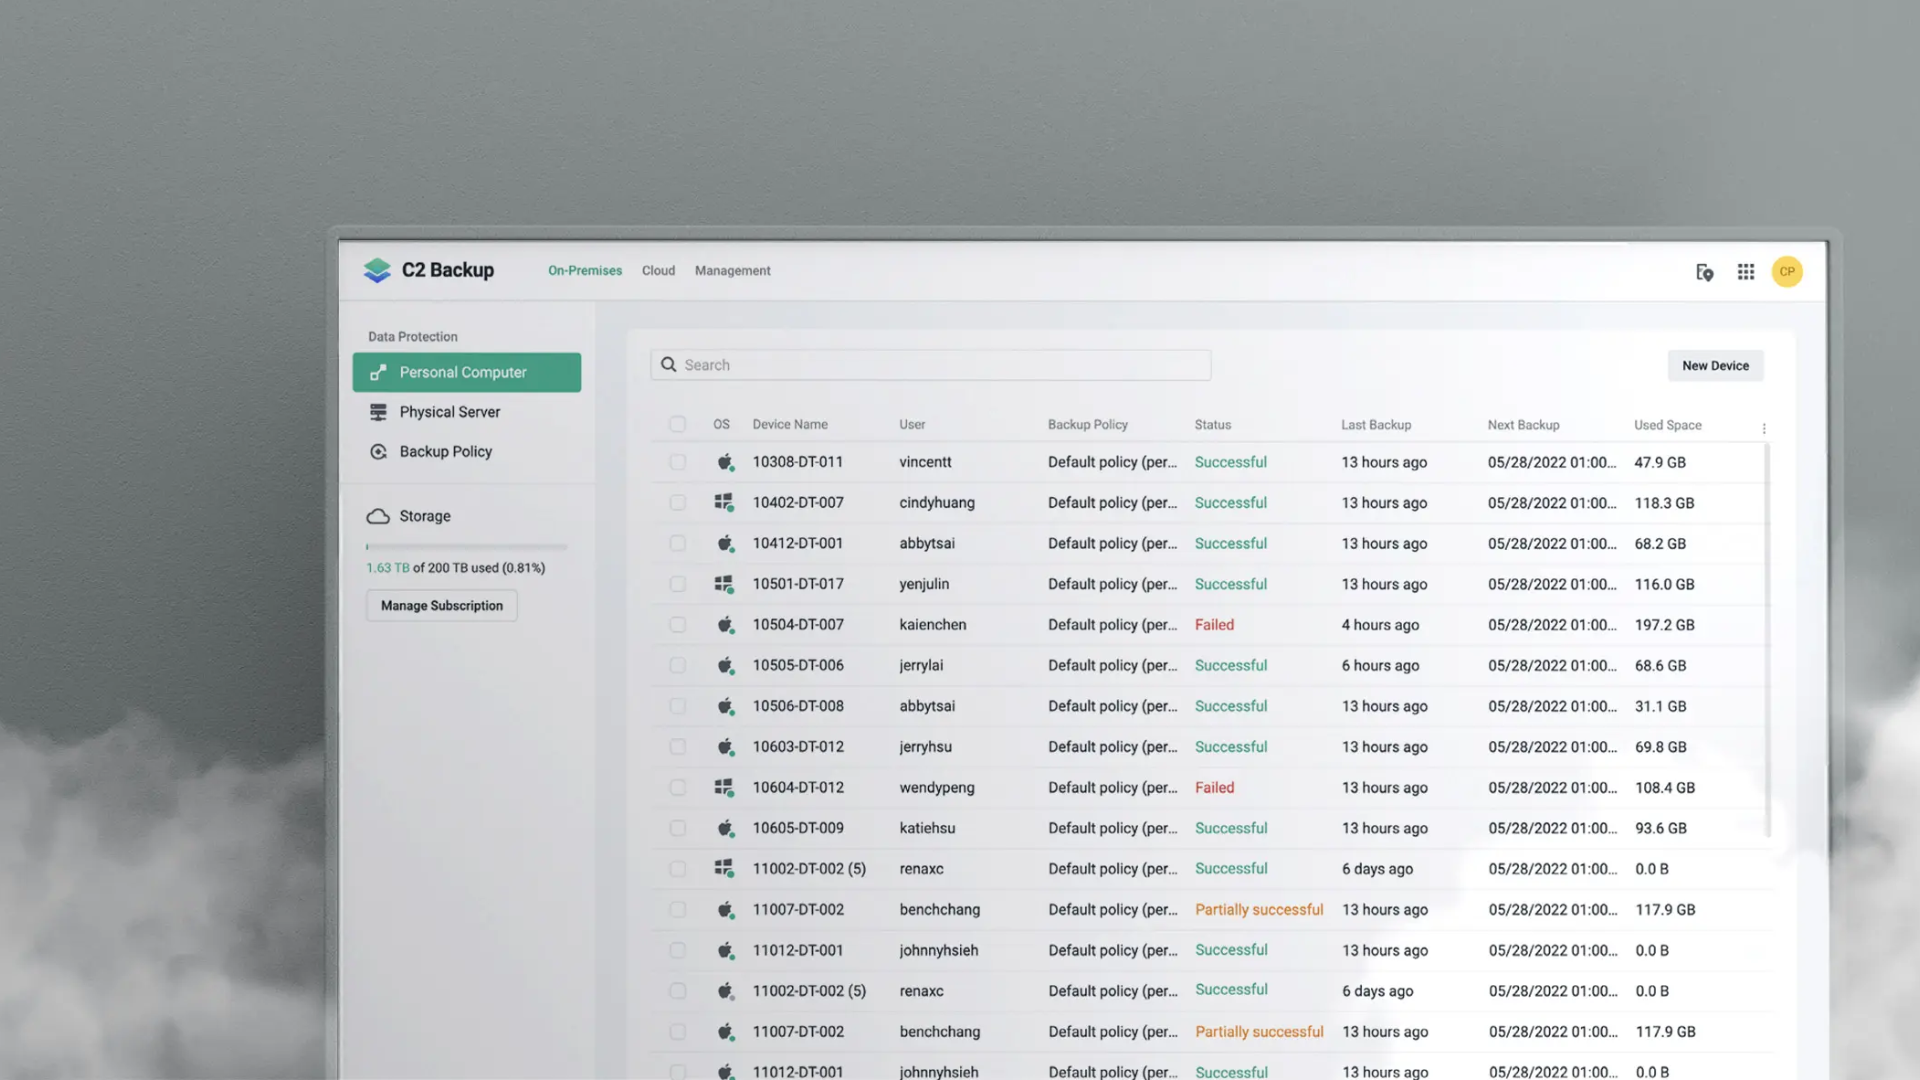Tick the checkbox for 10504-DT-007
This screenshot has width=1920, height=1080.
point(677,625)
